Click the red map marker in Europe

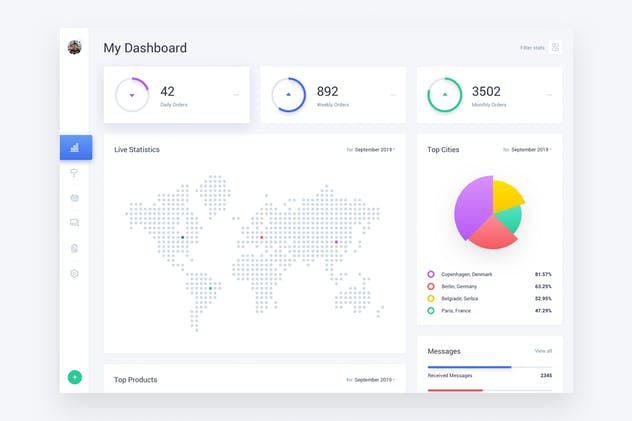click(x=262, y=237)
